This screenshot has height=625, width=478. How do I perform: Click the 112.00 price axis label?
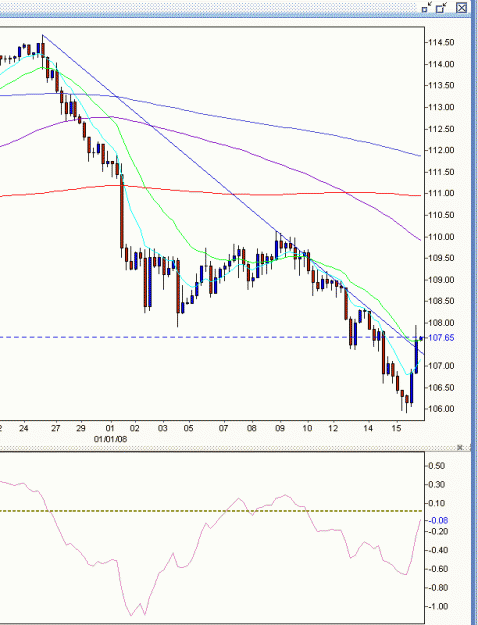click(441, 150)
